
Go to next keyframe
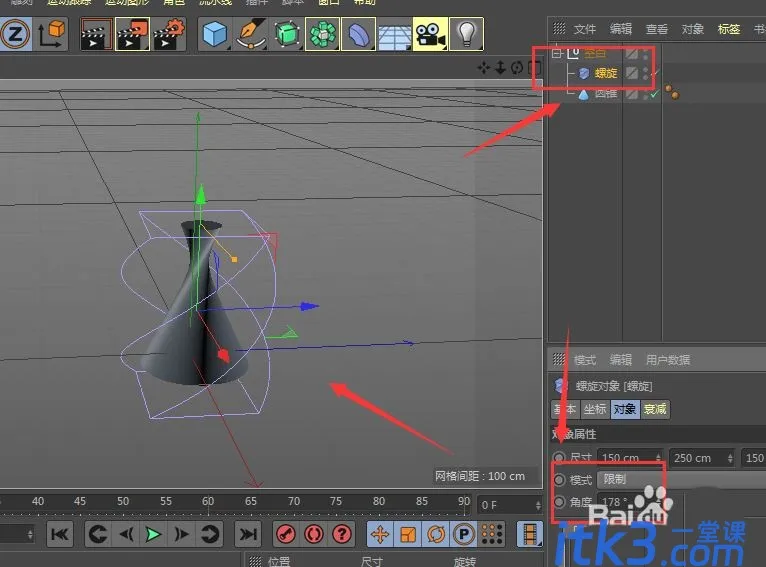[x=210, y=534]
